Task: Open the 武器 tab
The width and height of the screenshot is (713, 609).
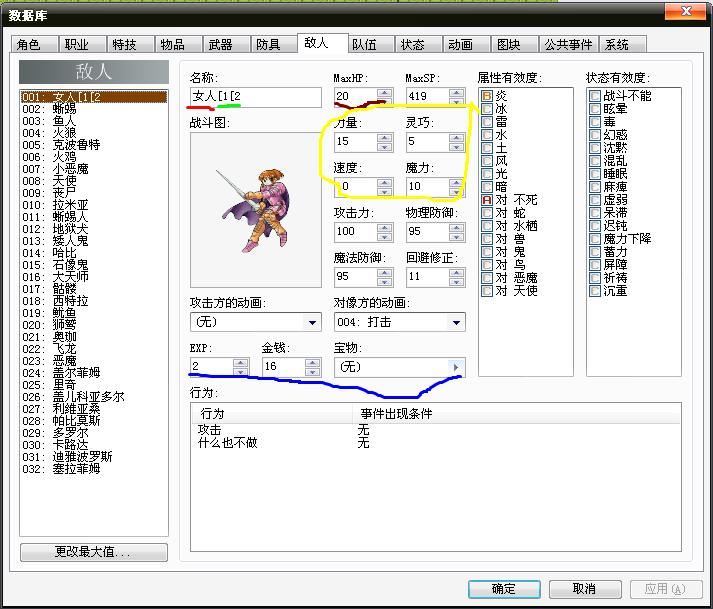Action: click(x=227, y=45)
